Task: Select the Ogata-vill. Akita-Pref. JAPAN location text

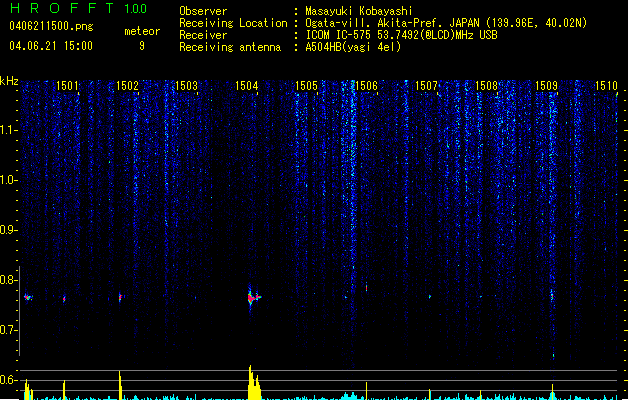Action: (x=446, y=23)
